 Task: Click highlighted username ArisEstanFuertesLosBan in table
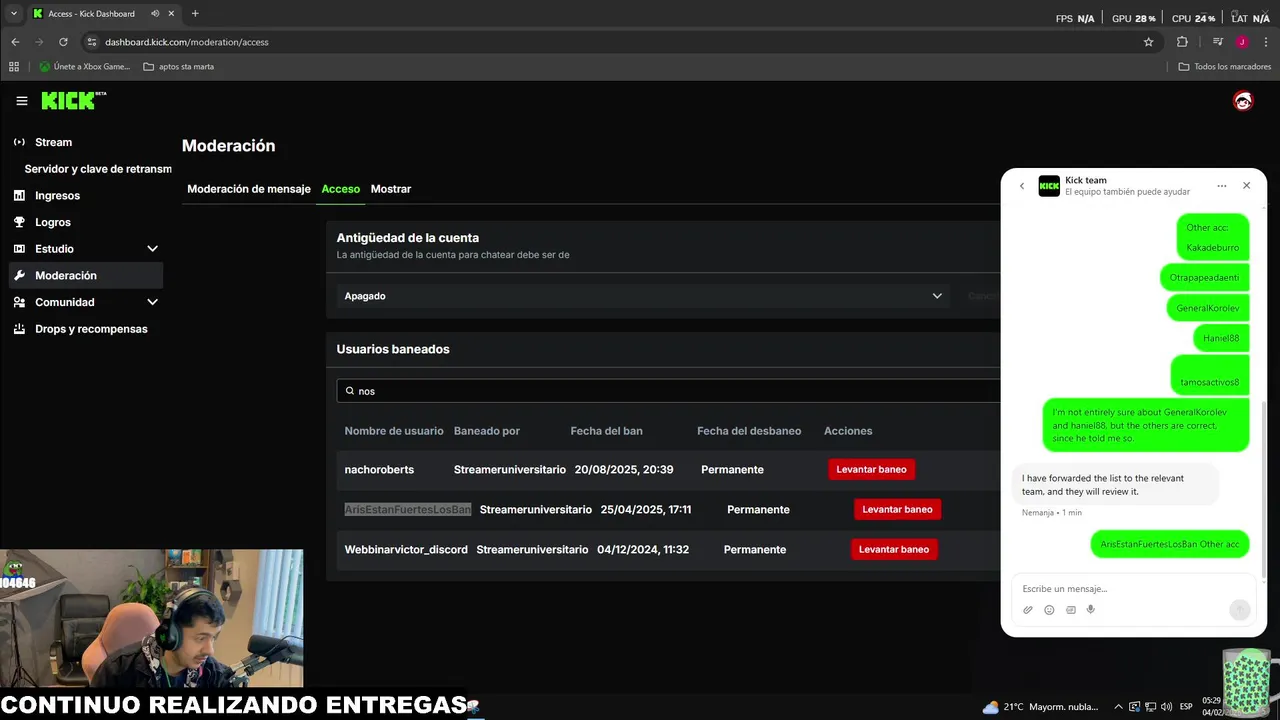click(407, 509)
